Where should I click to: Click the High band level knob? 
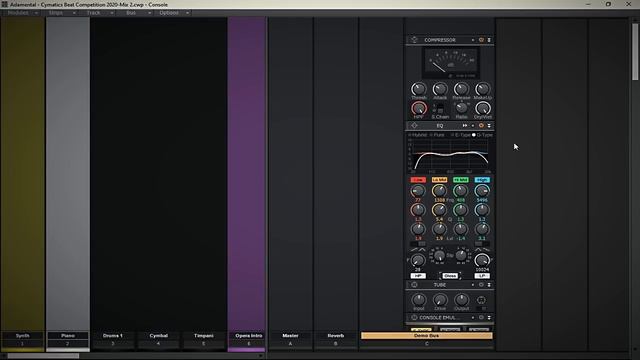pos(482,229)
